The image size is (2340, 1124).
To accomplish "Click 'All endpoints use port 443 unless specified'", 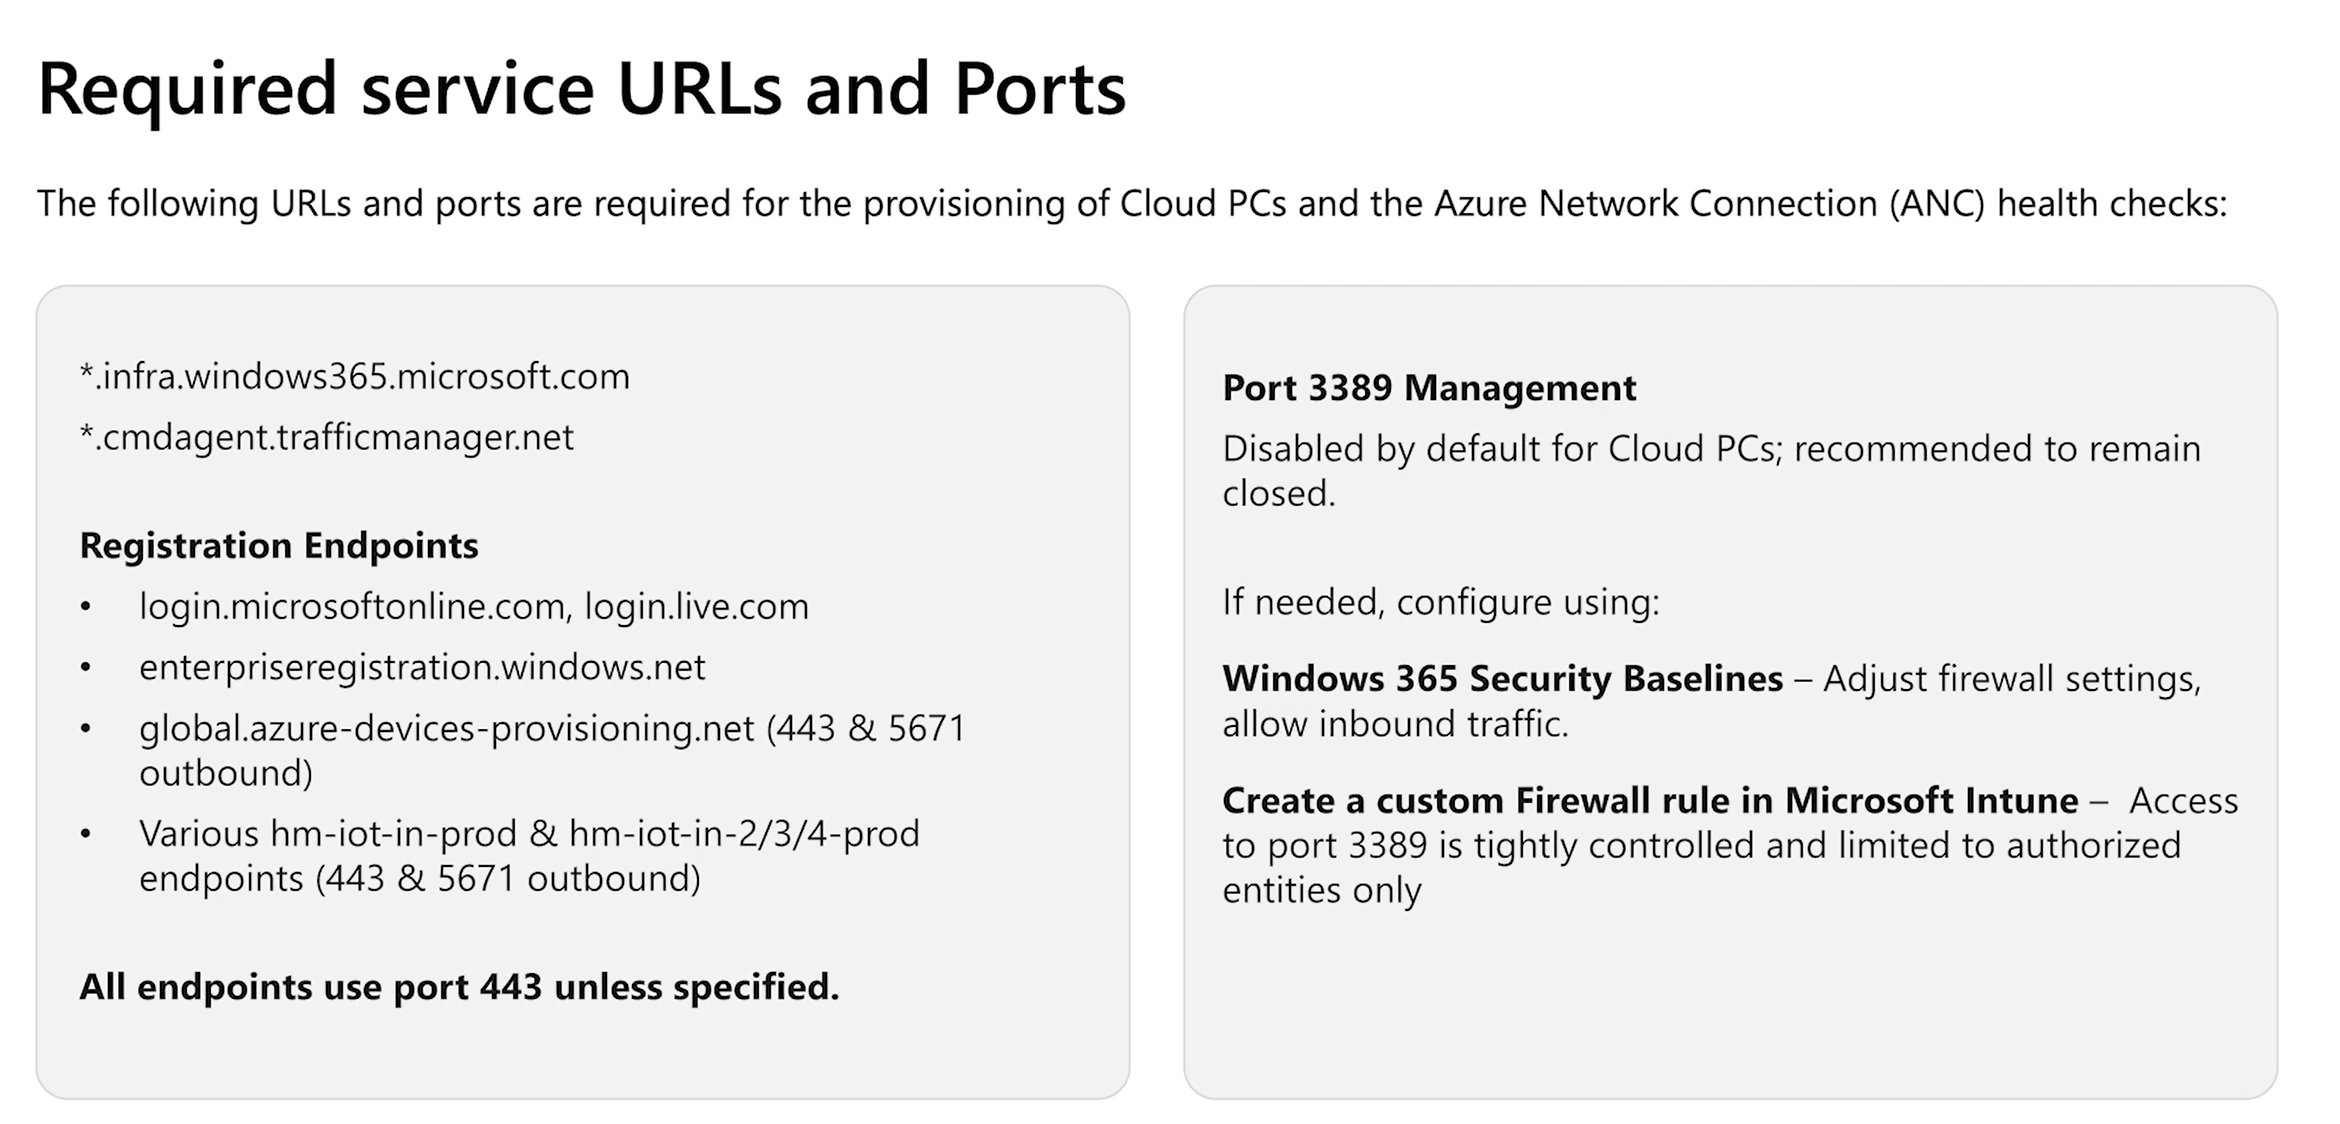I will coord(459,987).
